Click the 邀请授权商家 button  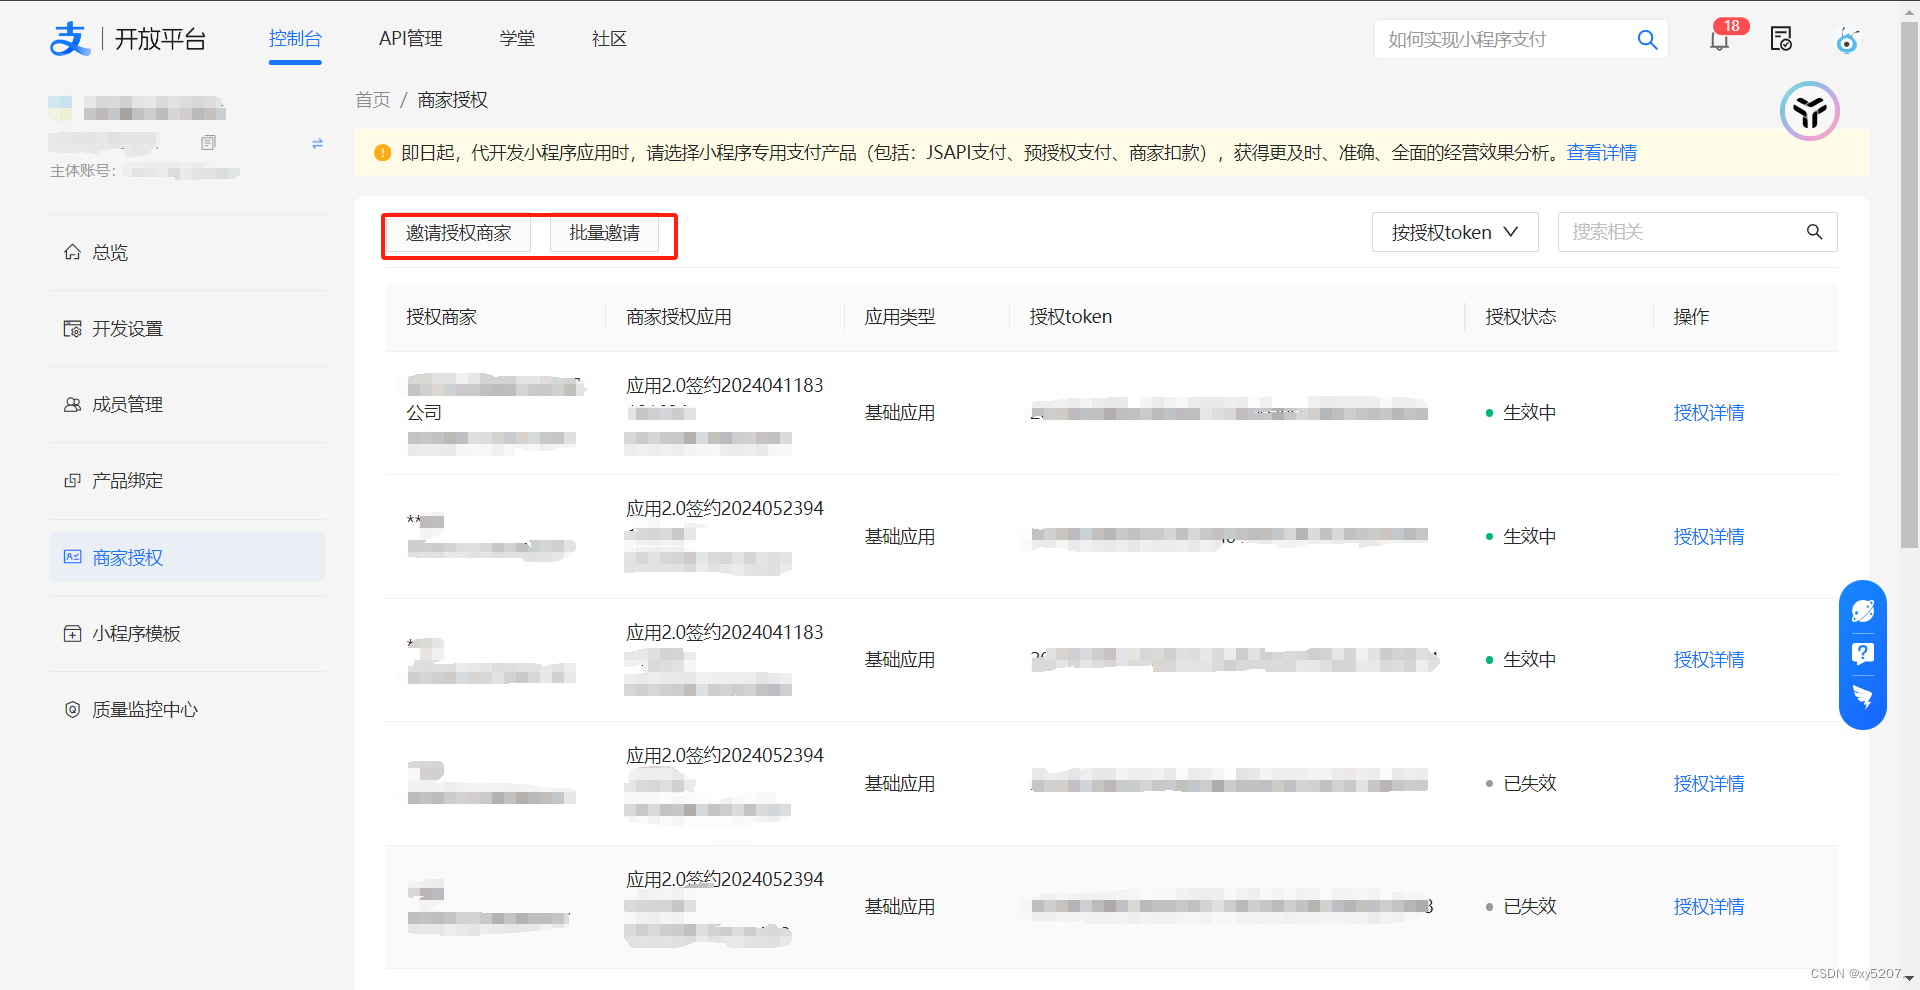tap(458, 233)
